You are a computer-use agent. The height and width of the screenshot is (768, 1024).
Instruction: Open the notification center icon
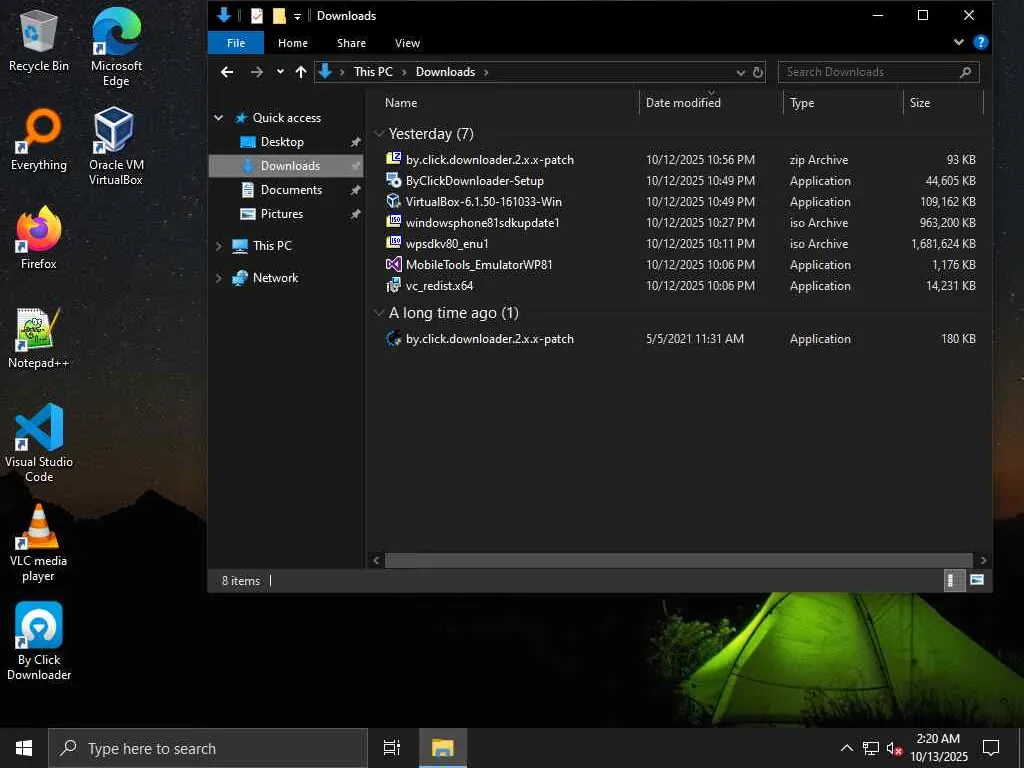pos(991,748)
